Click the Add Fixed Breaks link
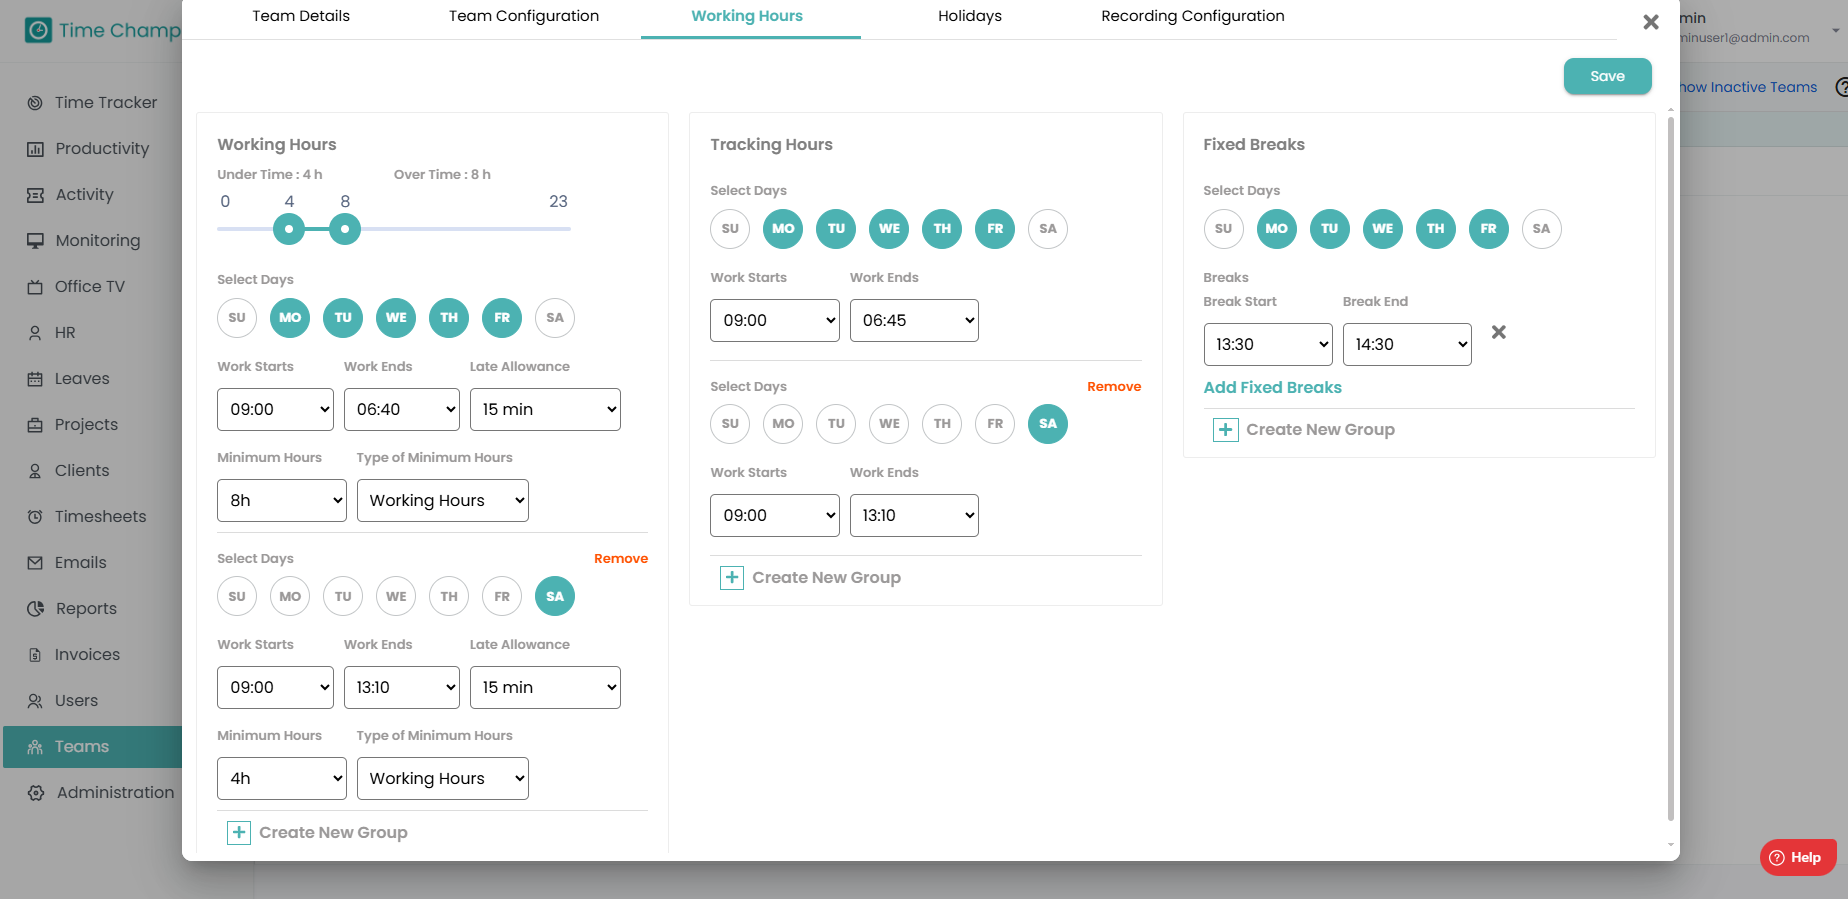 [x=1272, y=388]
